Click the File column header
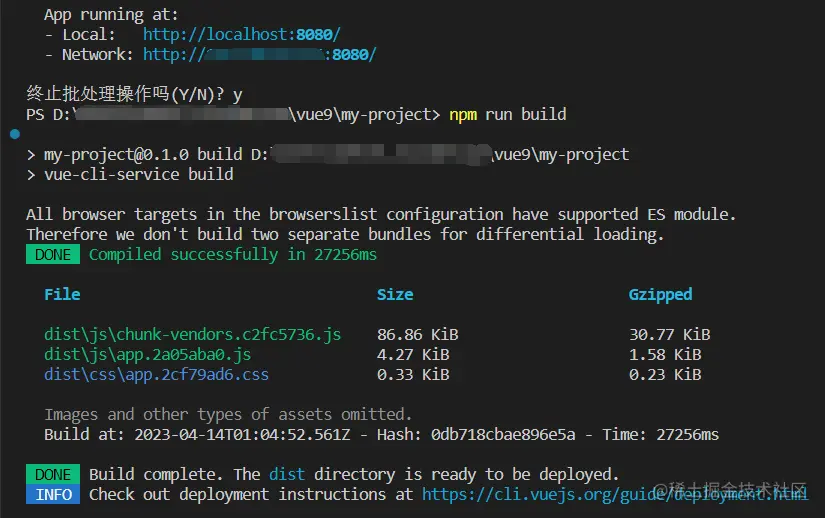This screenshot has height=518, width=825. coord(62,294)
